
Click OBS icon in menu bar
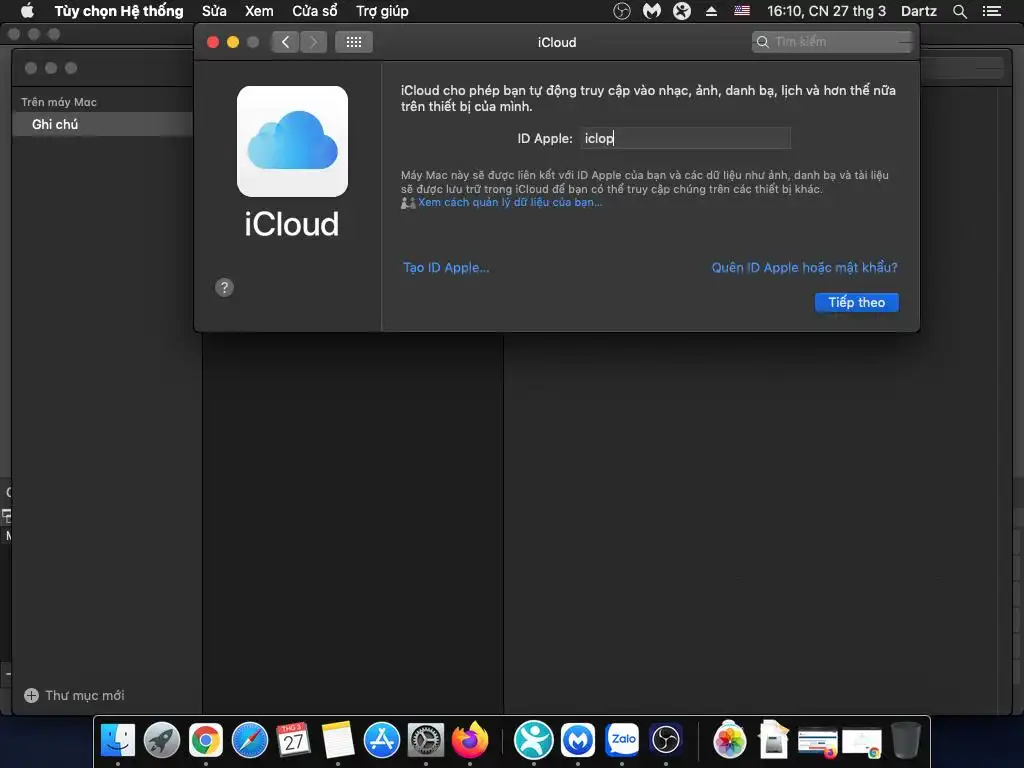click(622, 11)
